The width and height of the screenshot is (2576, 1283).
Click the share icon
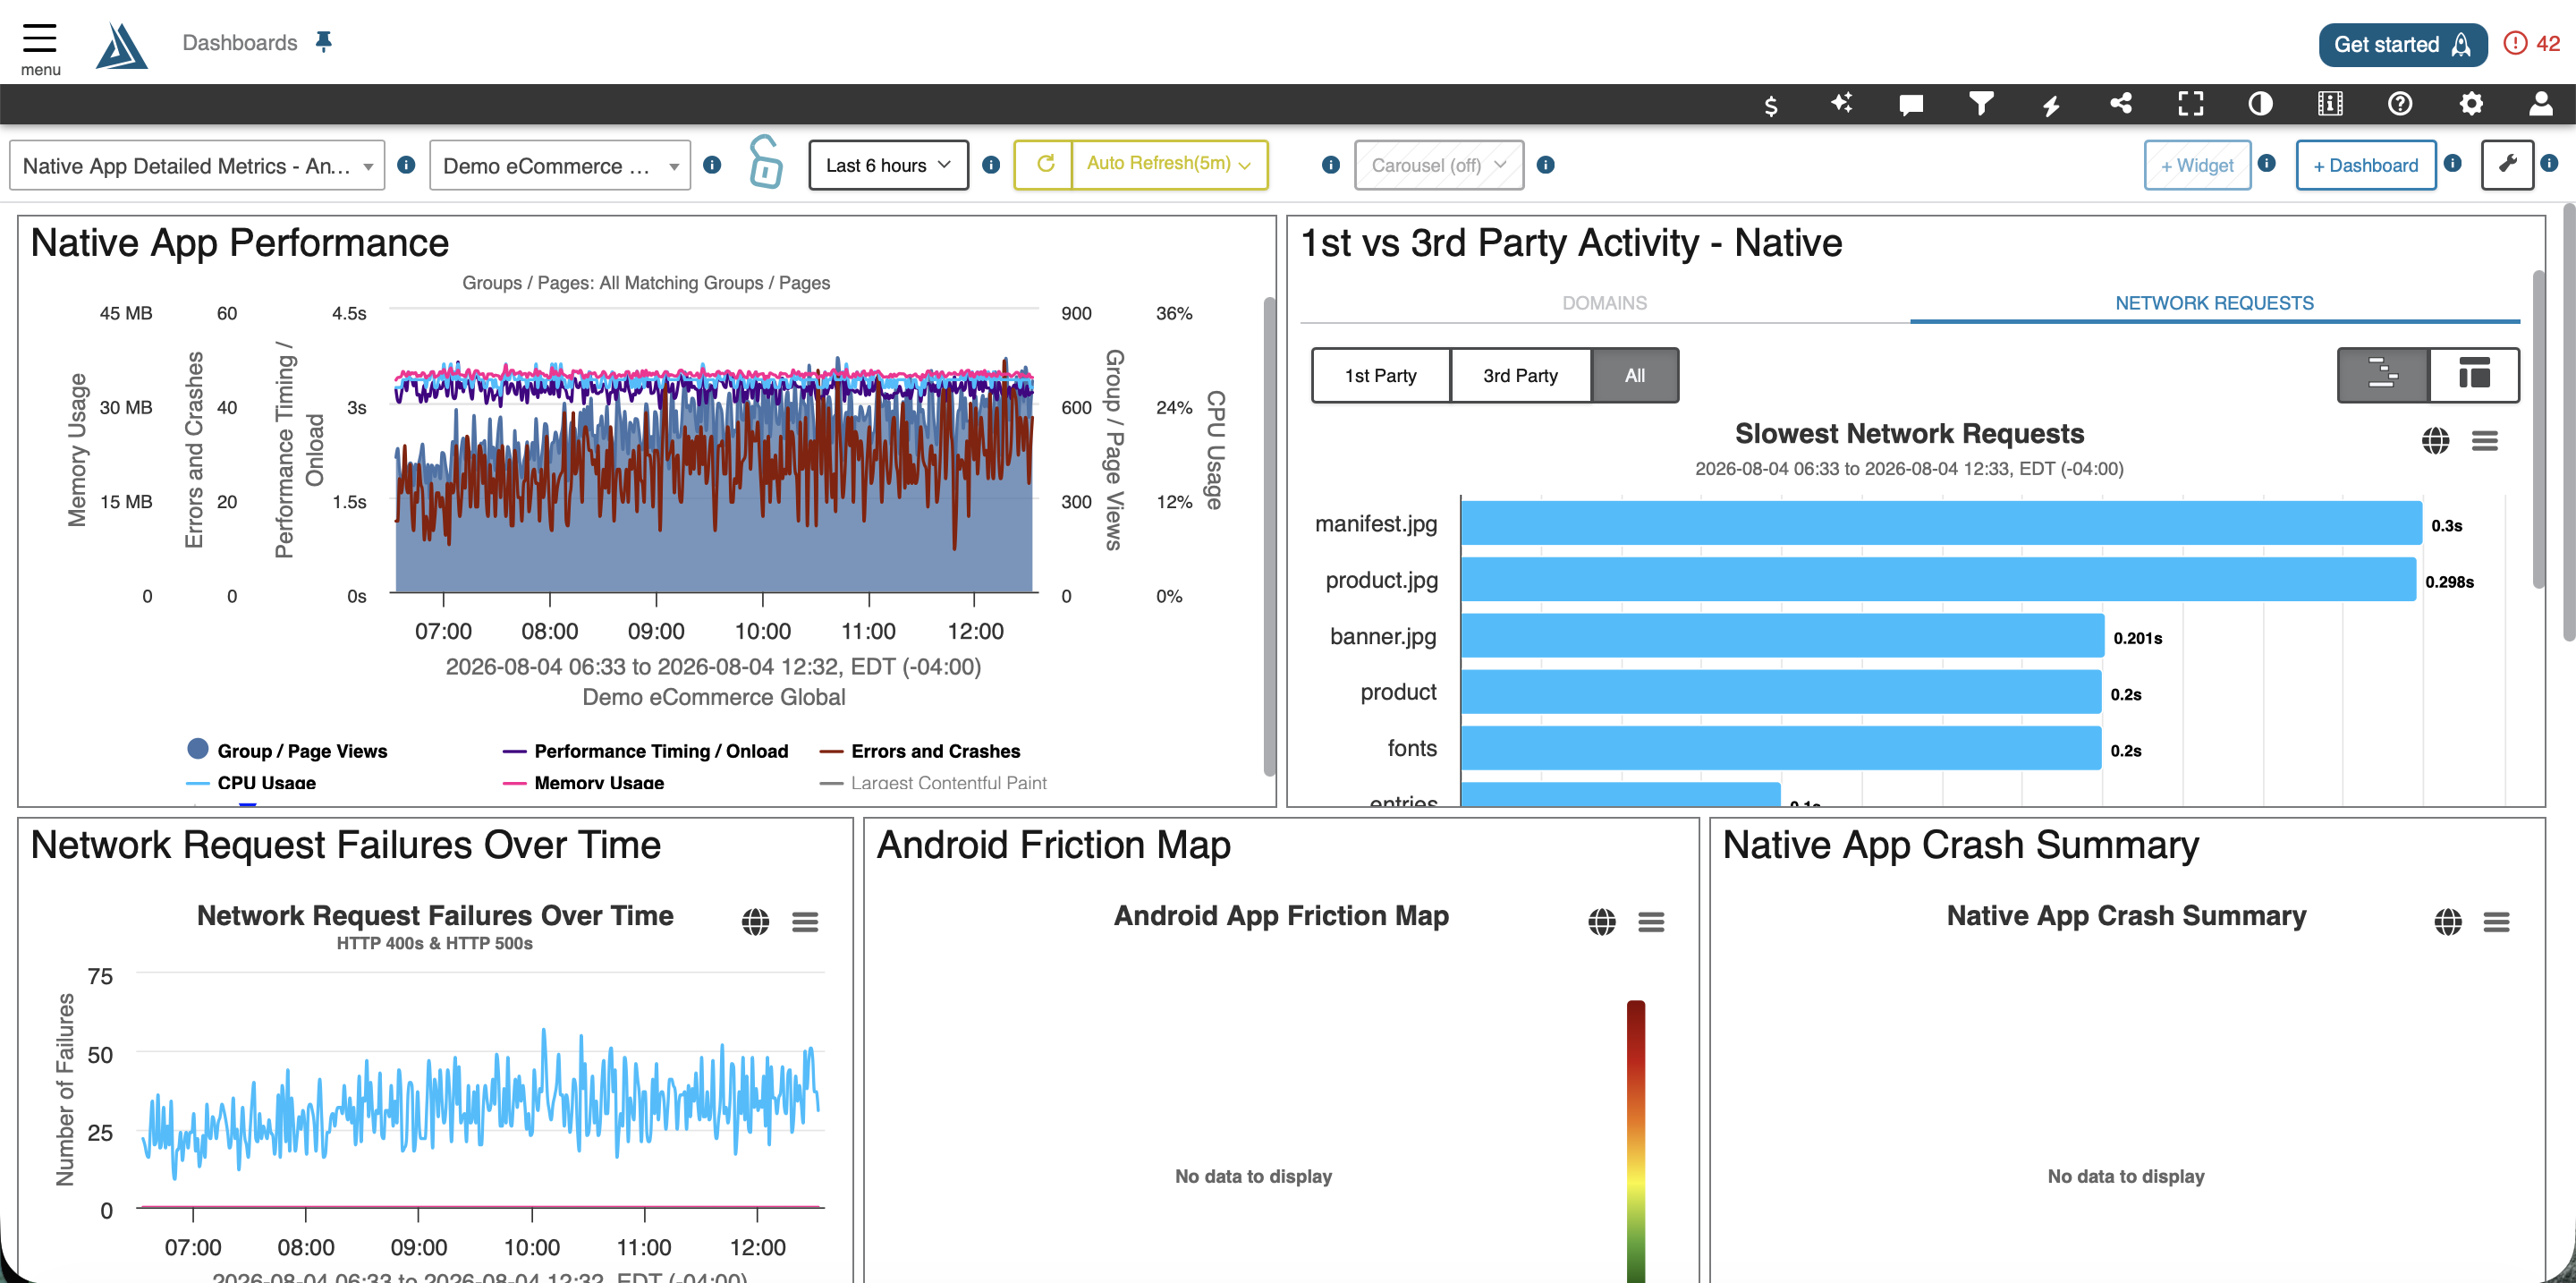click(x=2121, y=103)
